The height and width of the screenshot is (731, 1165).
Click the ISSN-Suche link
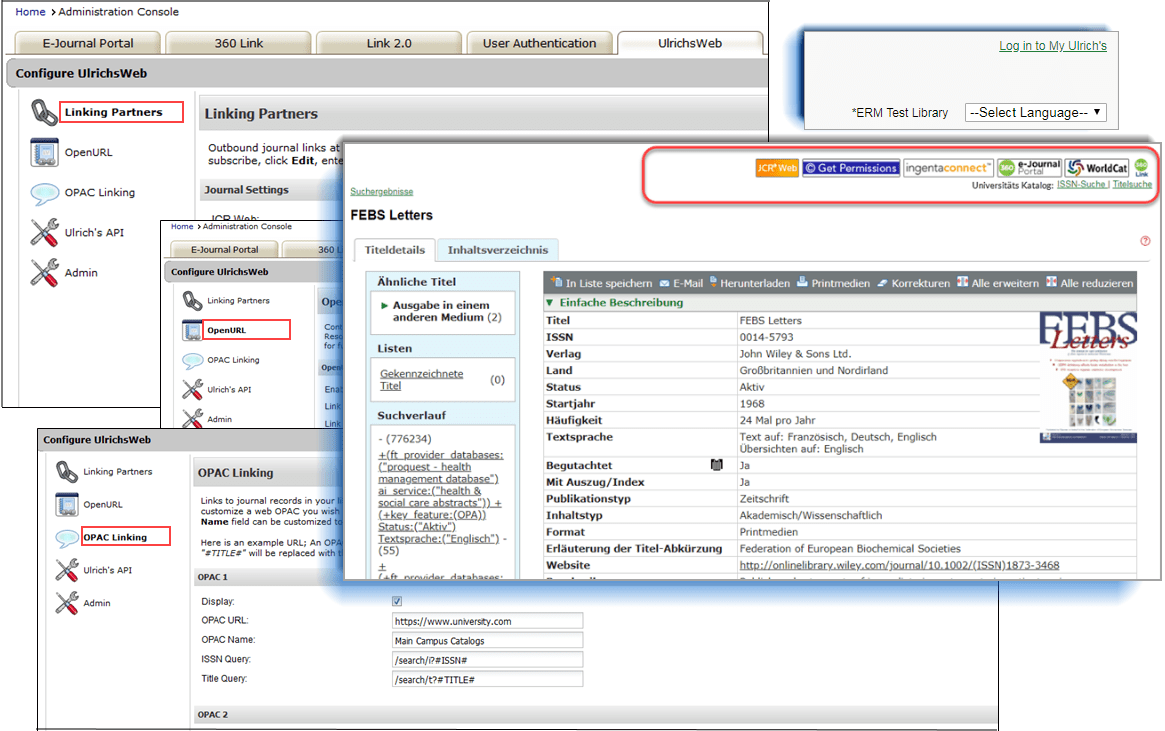click(x=1082, y=184)
